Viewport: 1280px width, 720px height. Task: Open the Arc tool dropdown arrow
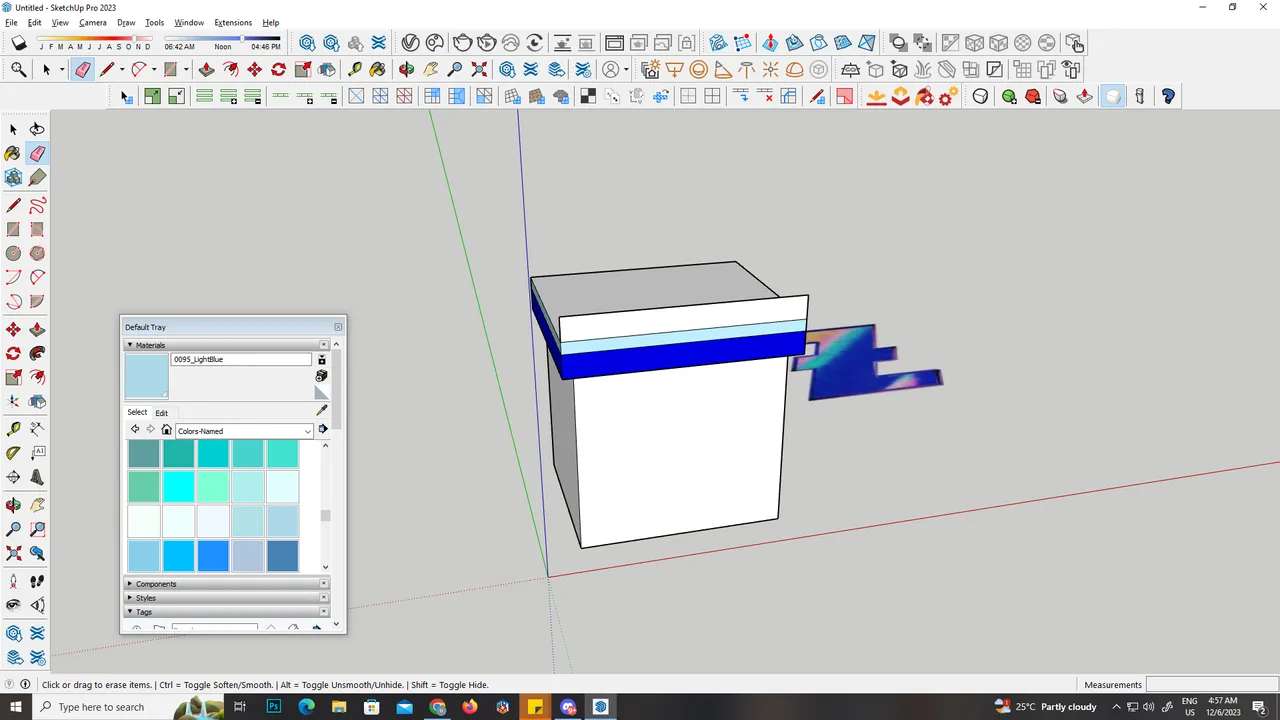pyautogui.click(x=154, y=69)
